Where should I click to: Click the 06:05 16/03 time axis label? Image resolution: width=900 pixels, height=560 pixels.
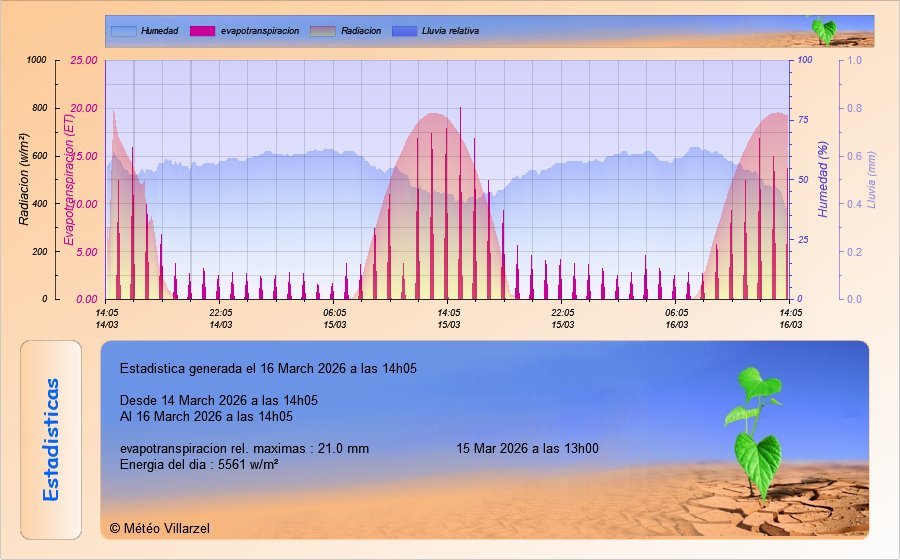tap(677, 318)
